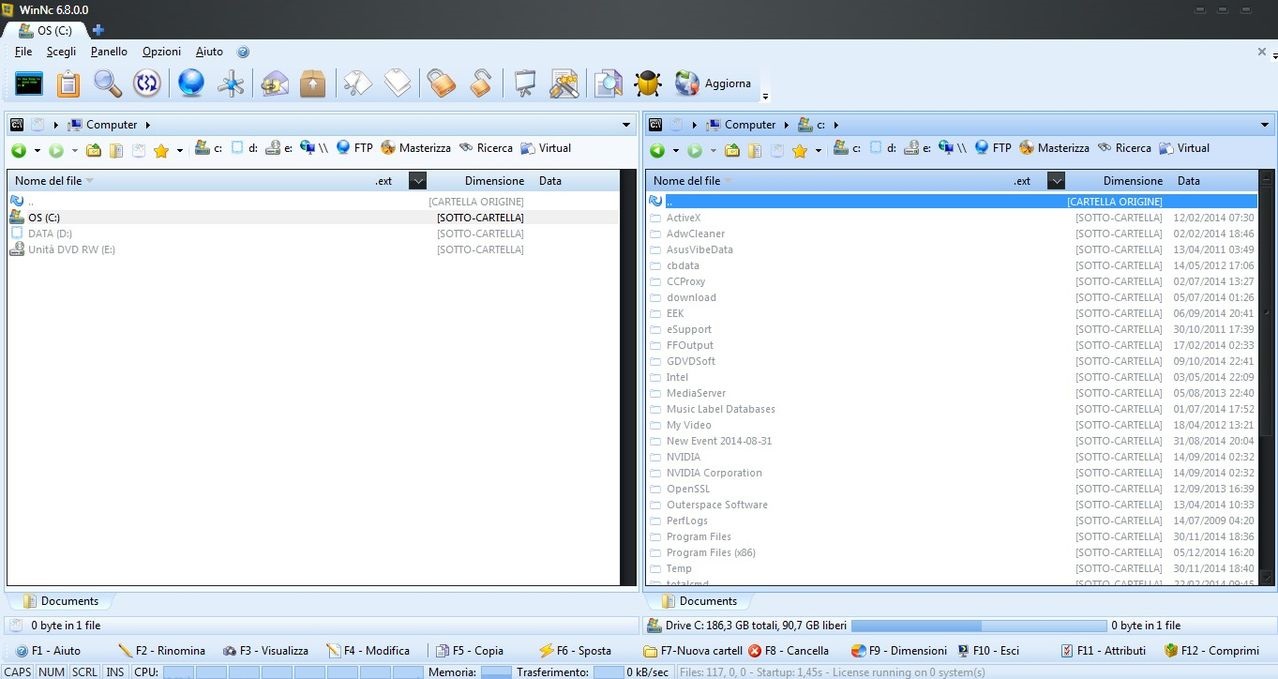Screen dimensions: 1278x679
Task: Click the network connections toolbar icon
Action: 231,84
